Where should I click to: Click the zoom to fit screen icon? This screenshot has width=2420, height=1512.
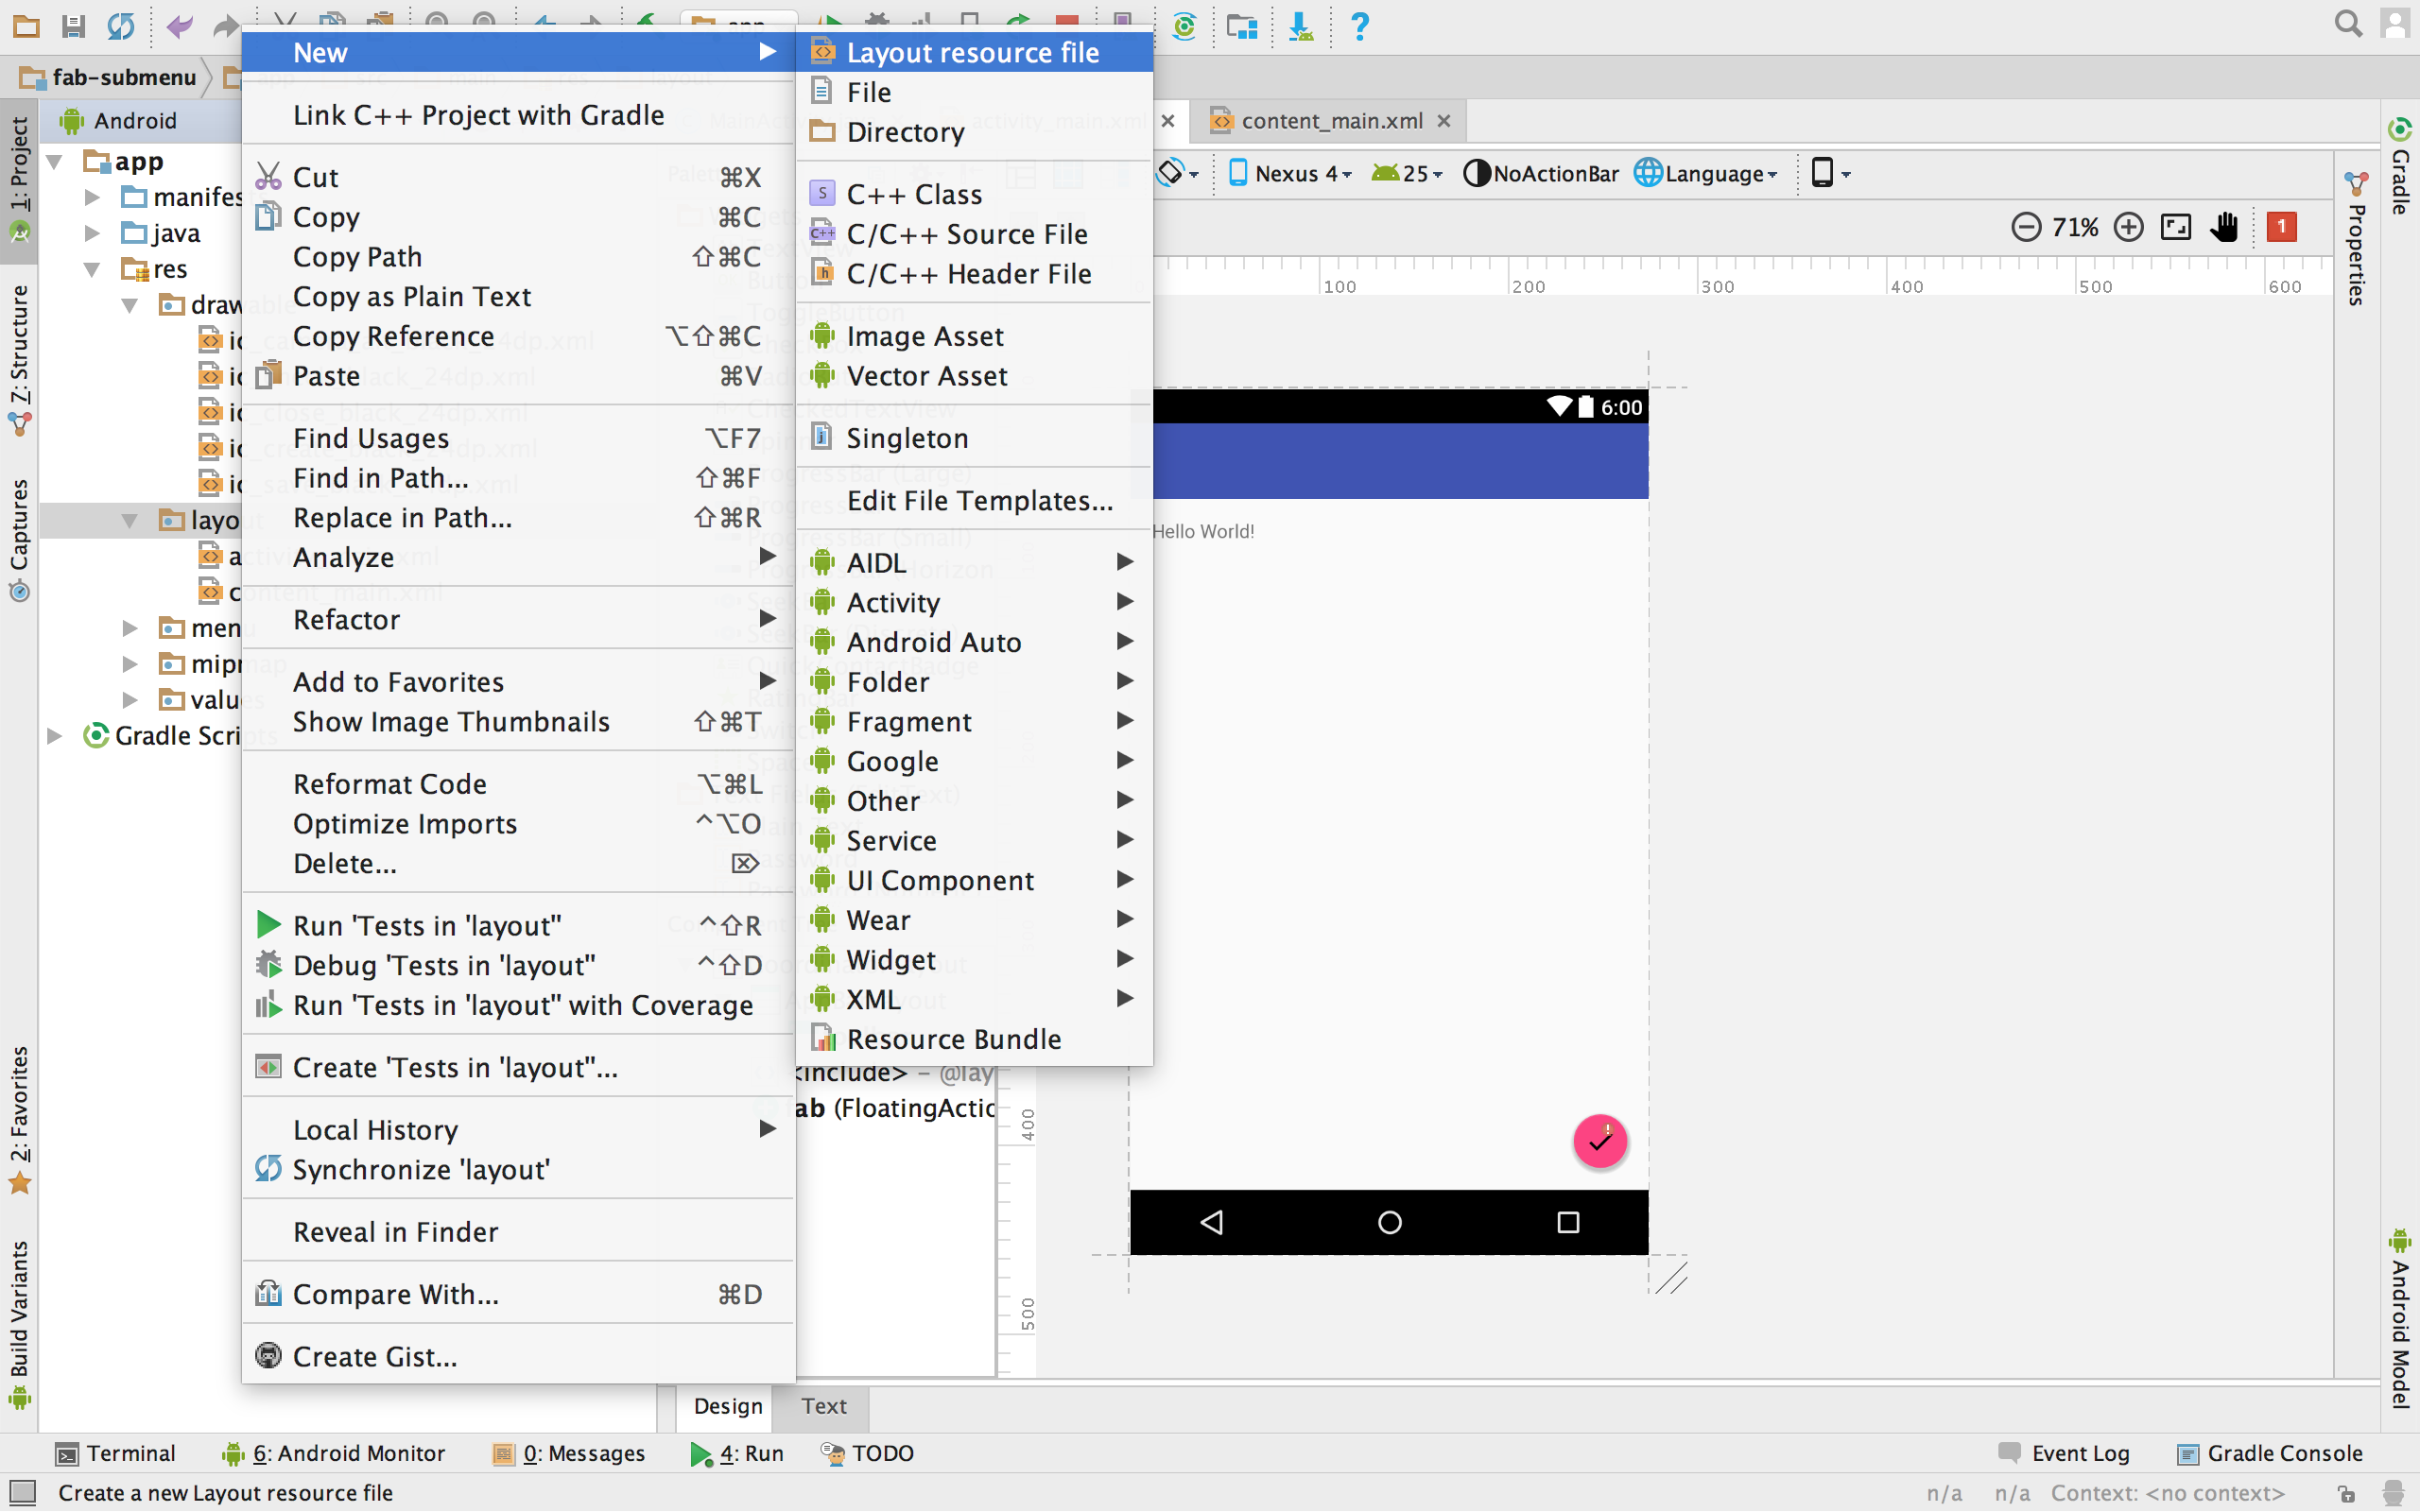click(x=2175, y=227)
